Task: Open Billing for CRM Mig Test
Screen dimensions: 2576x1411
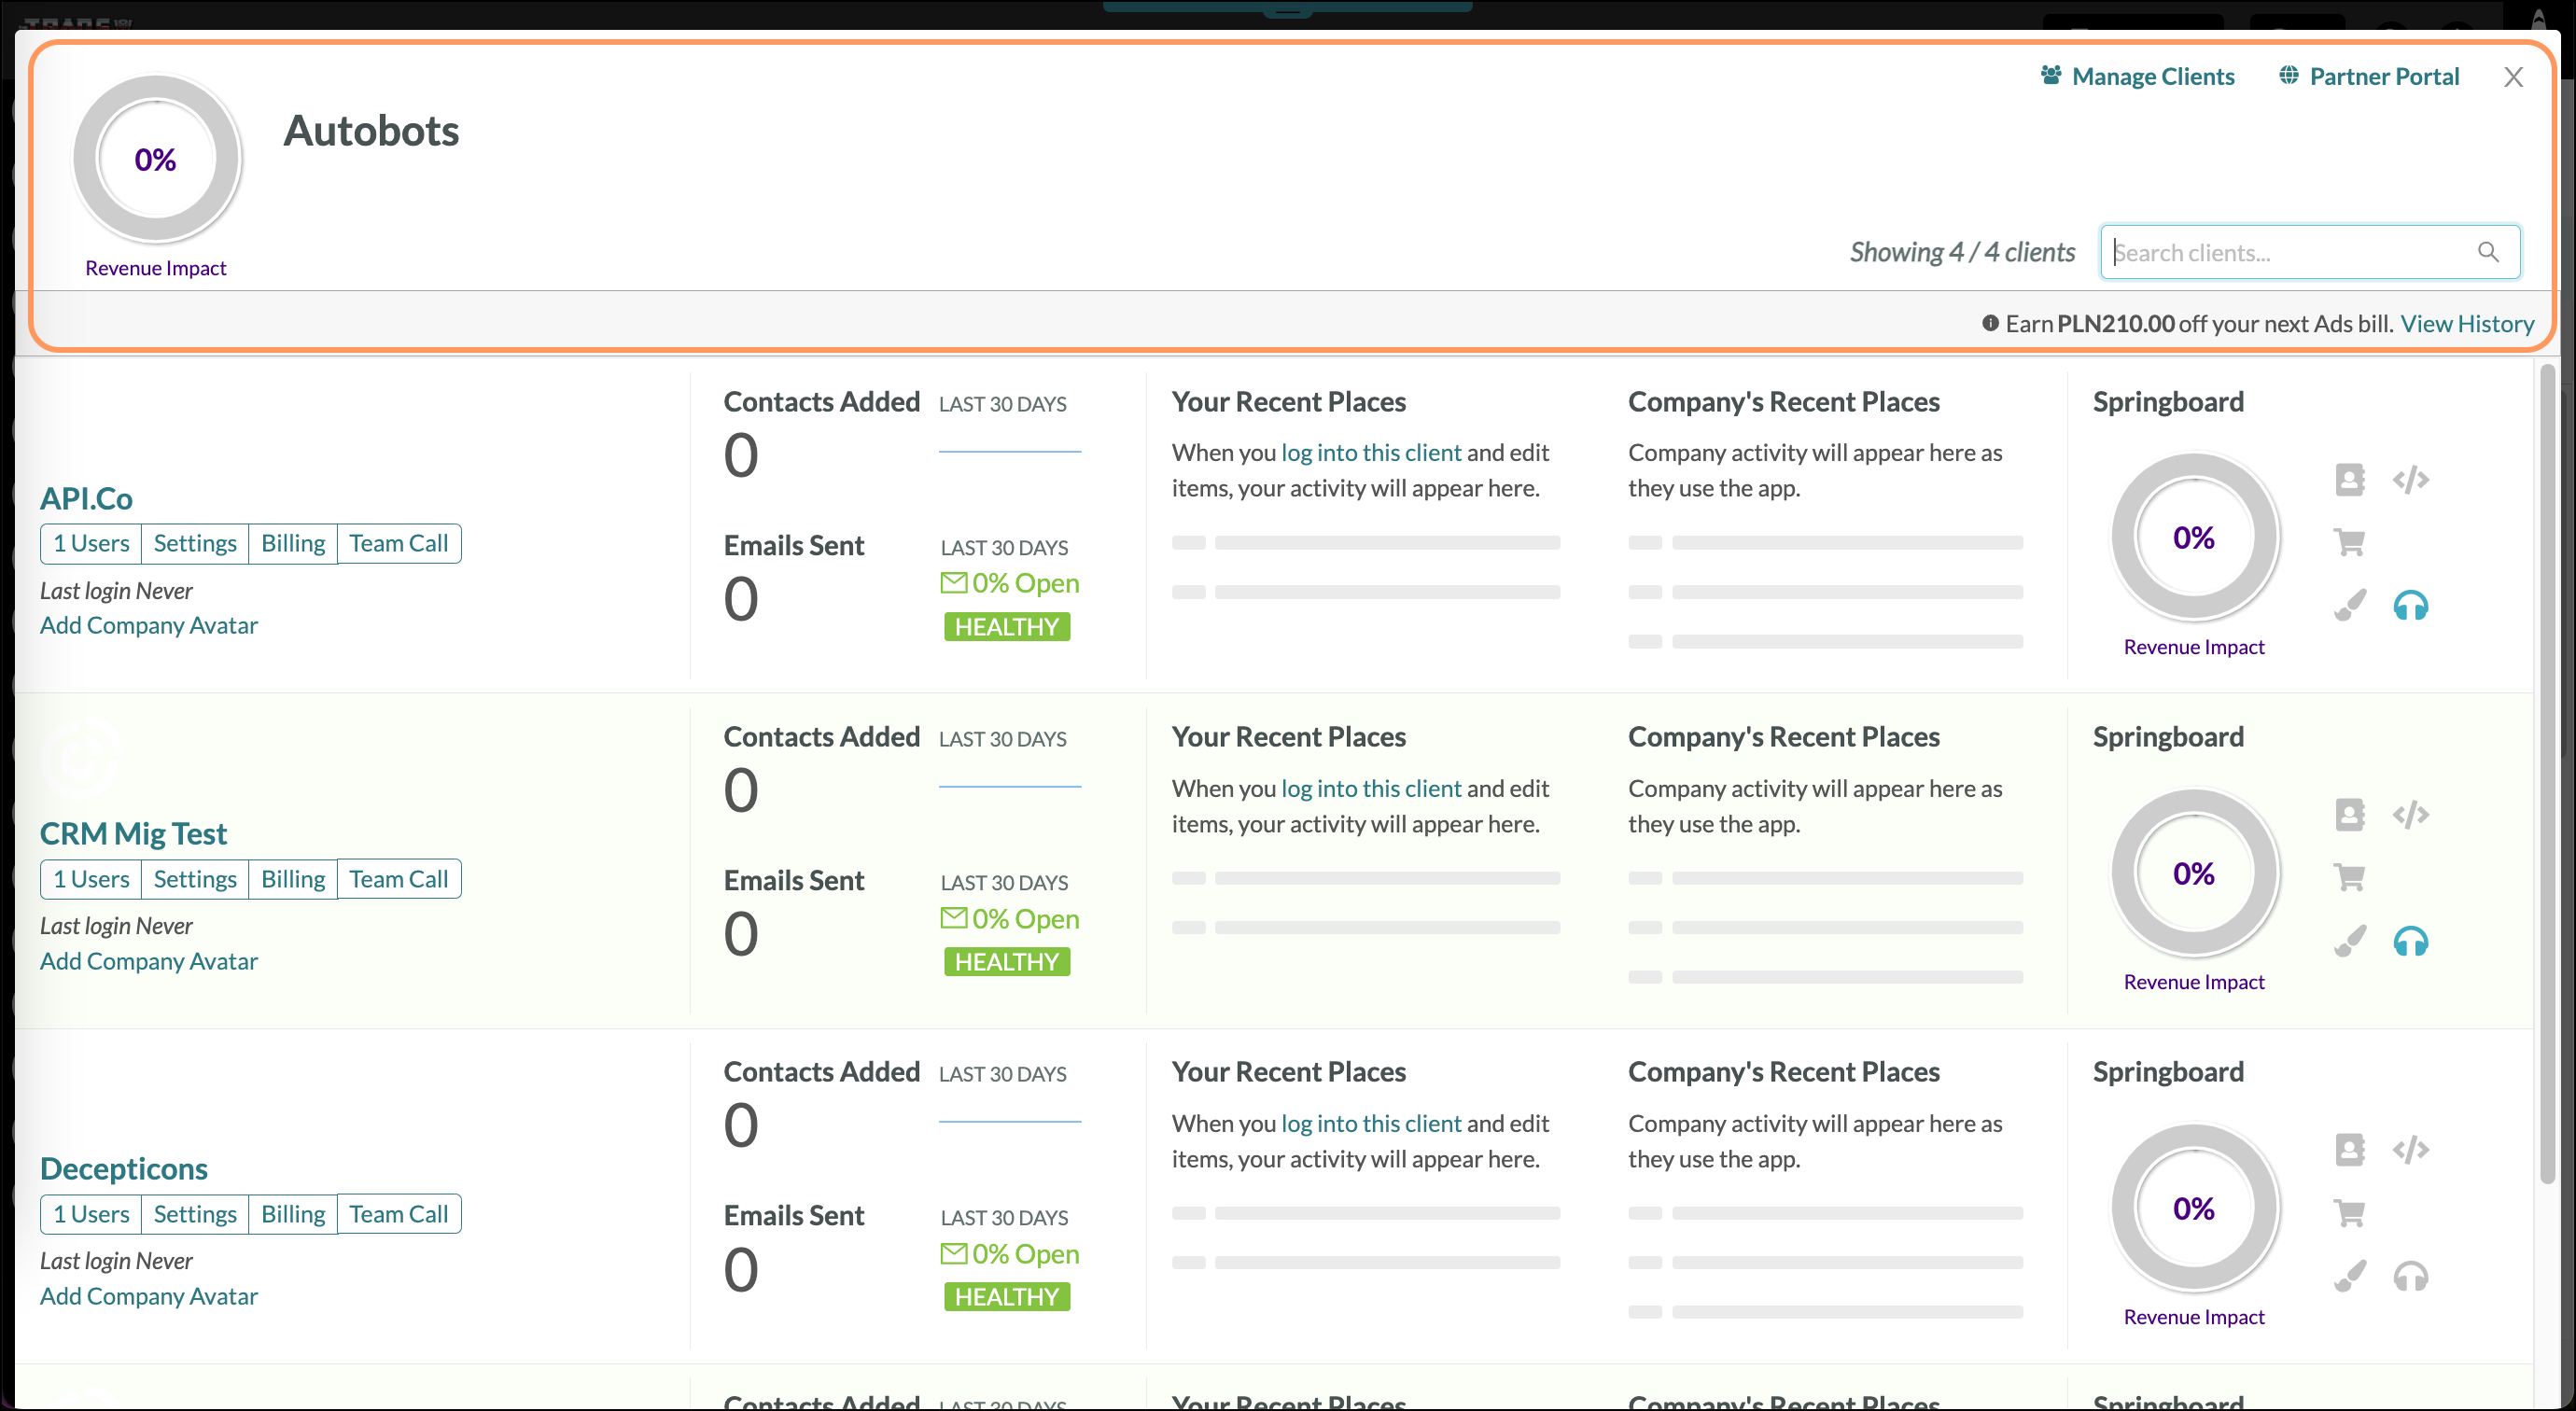Action: 293,879
